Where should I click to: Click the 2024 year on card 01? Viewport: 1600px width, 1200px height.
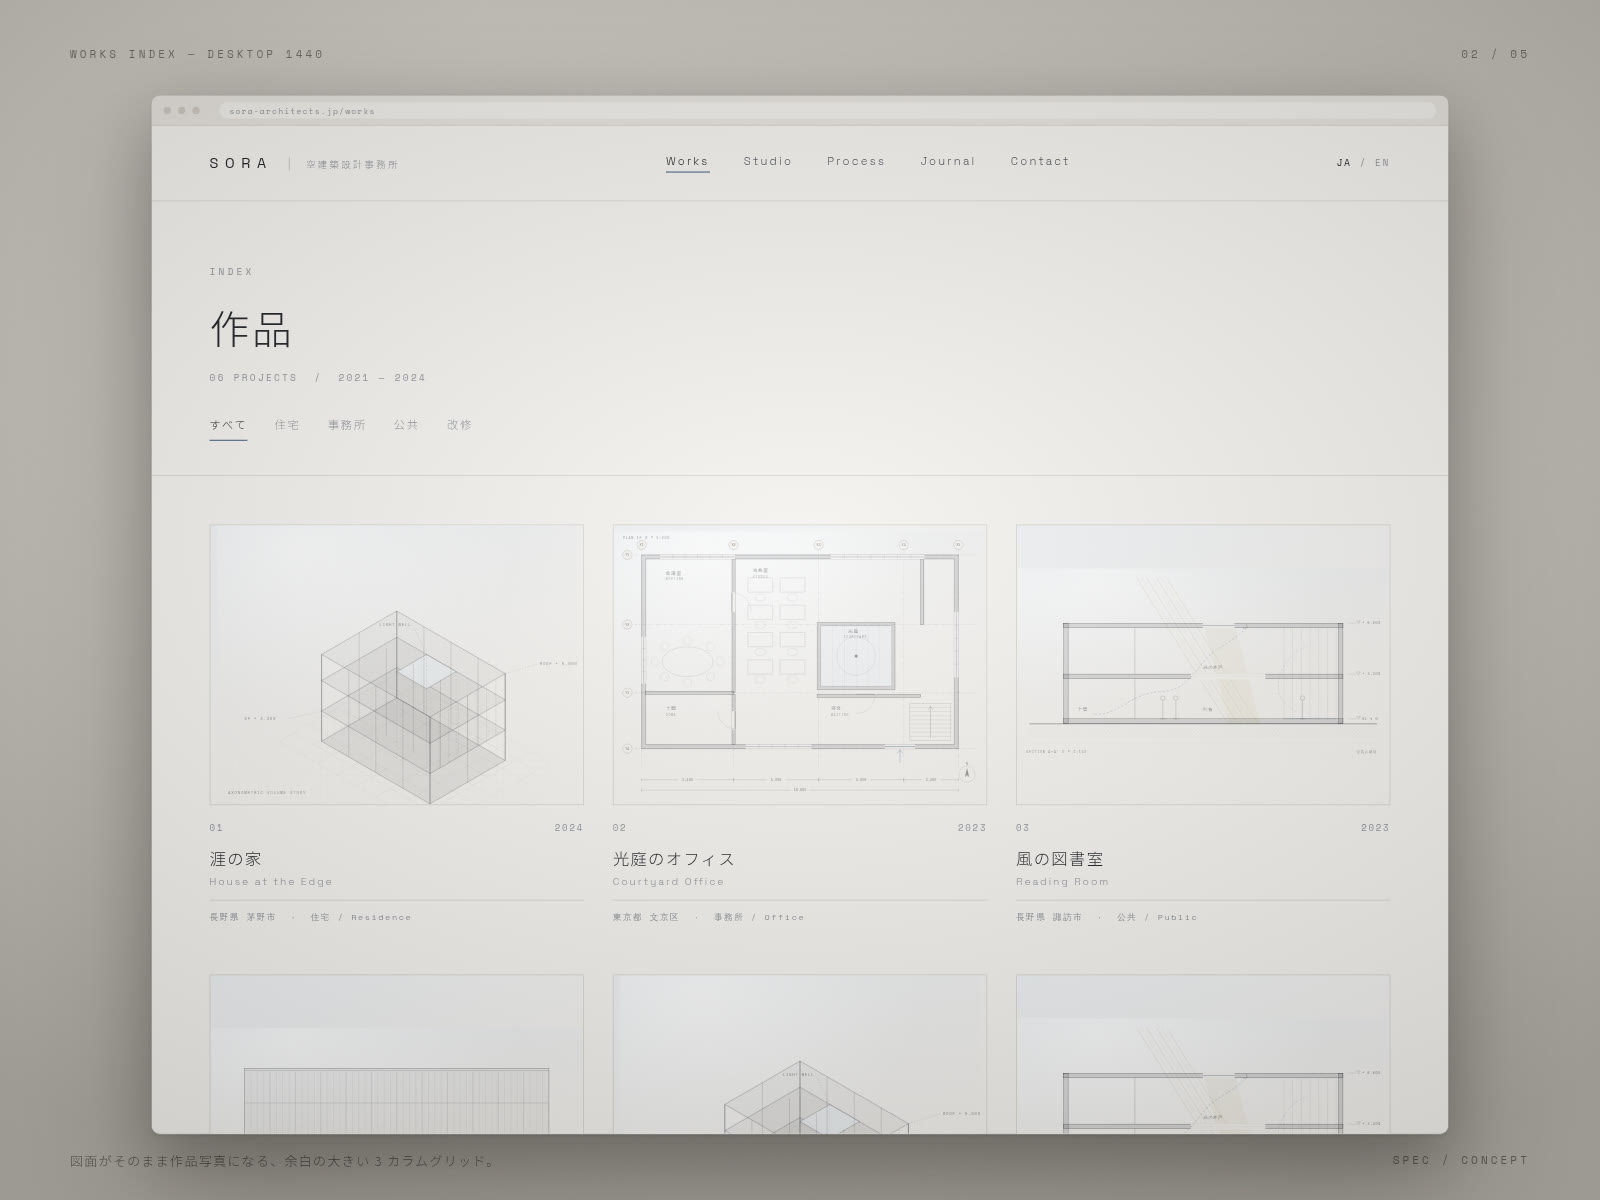click(569, 828)
